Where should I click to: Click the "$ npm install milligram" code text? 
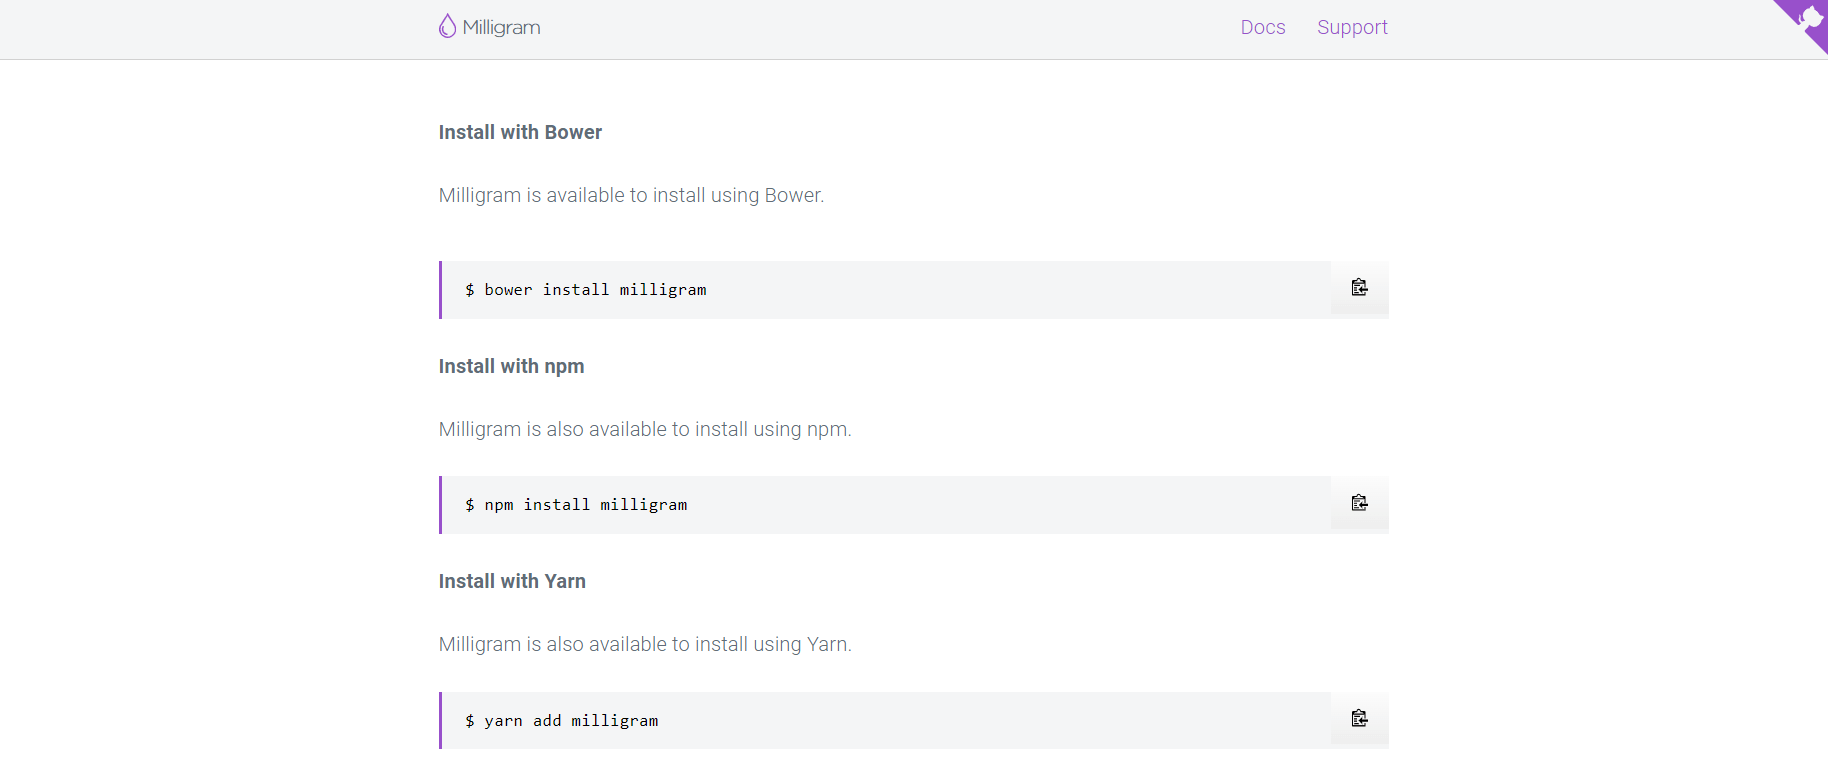click(576, 505)
